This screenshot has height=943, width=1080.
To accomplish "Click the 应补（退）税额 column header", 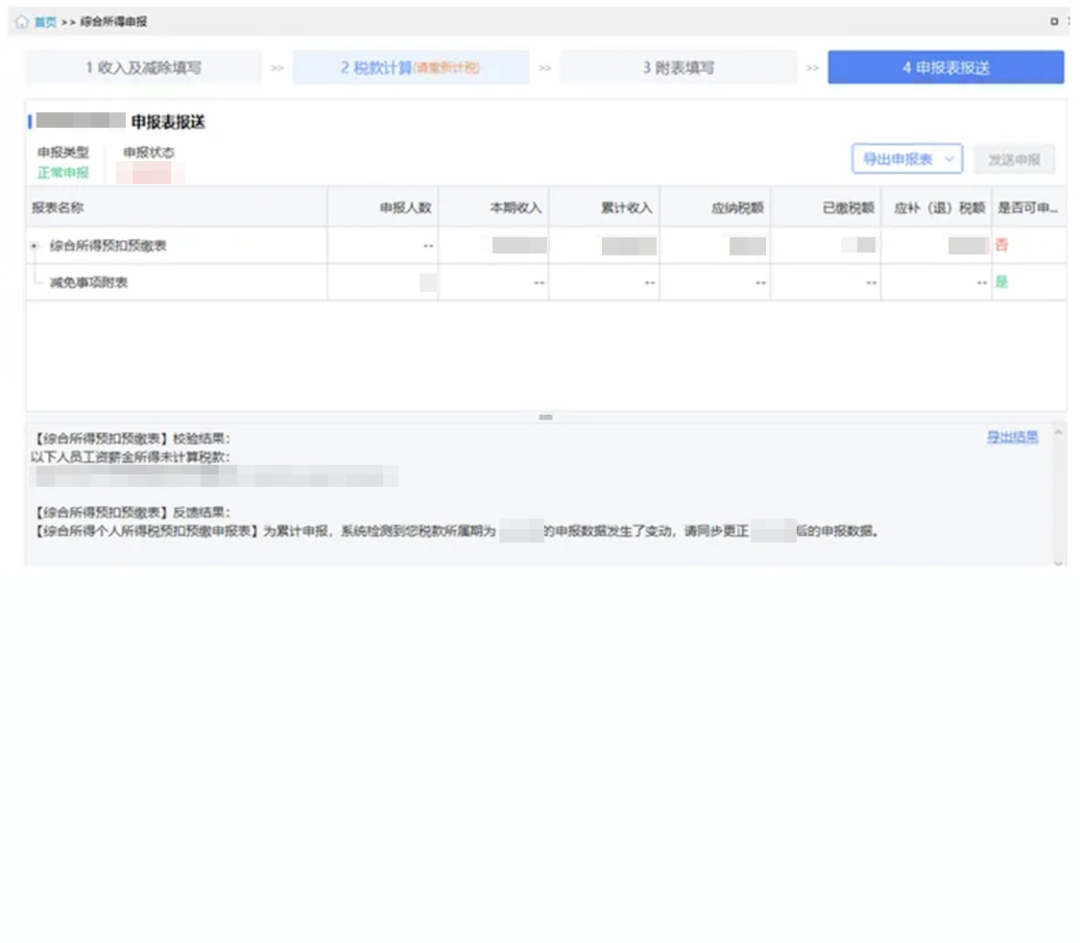I will pos(939,208).
